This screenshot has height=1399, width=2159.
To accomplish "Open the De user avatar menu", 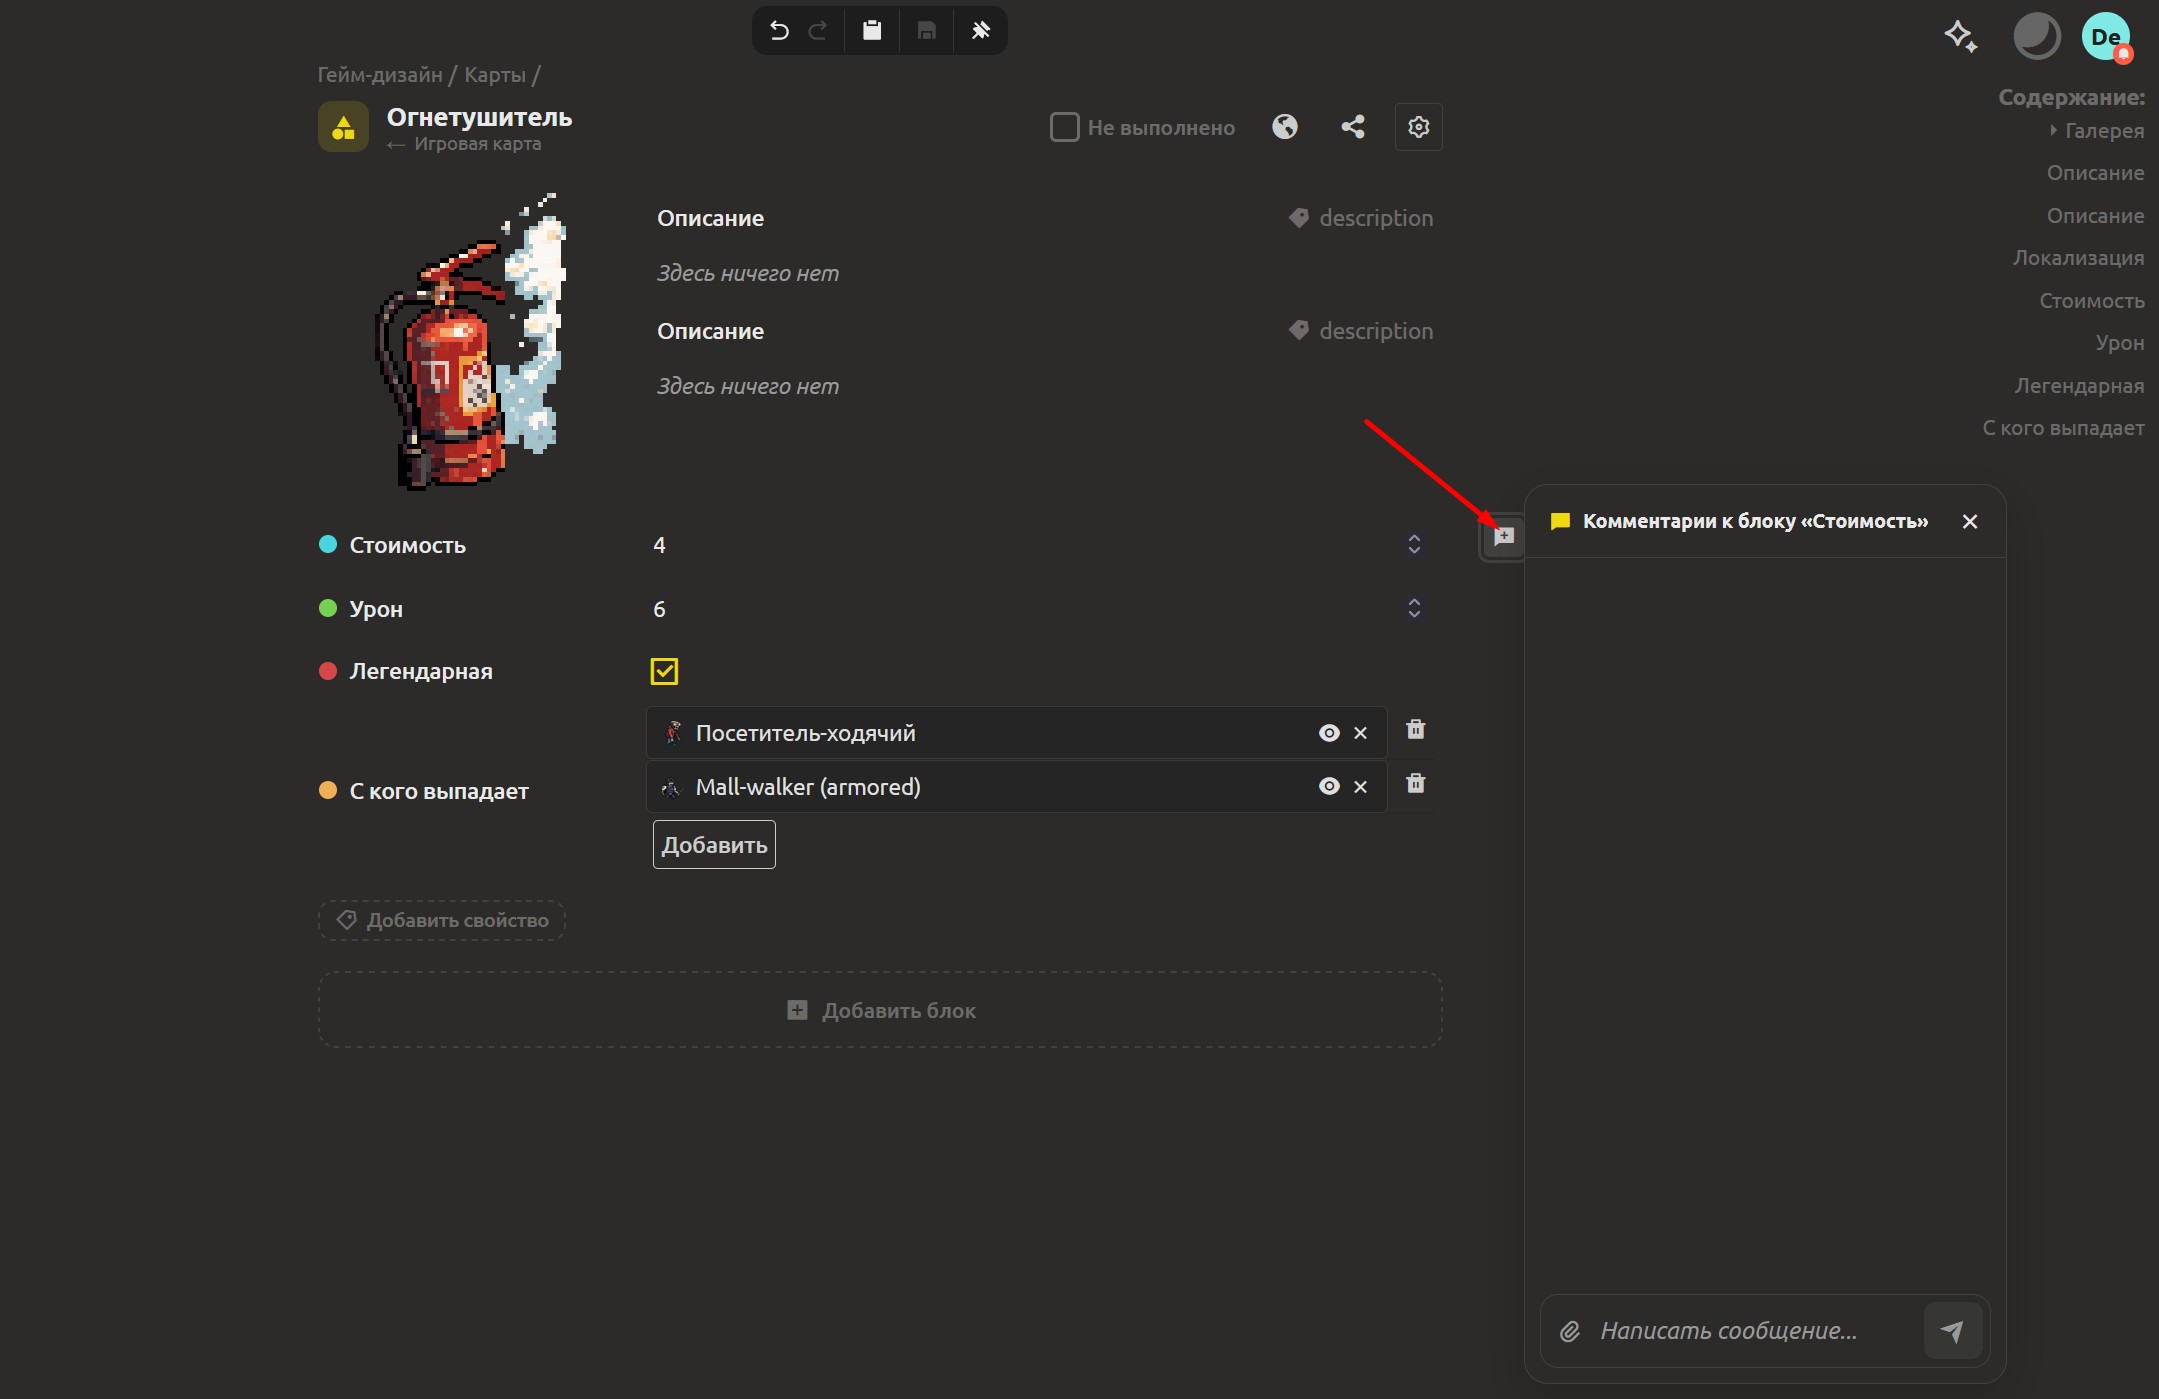I will pos(2106,37).
